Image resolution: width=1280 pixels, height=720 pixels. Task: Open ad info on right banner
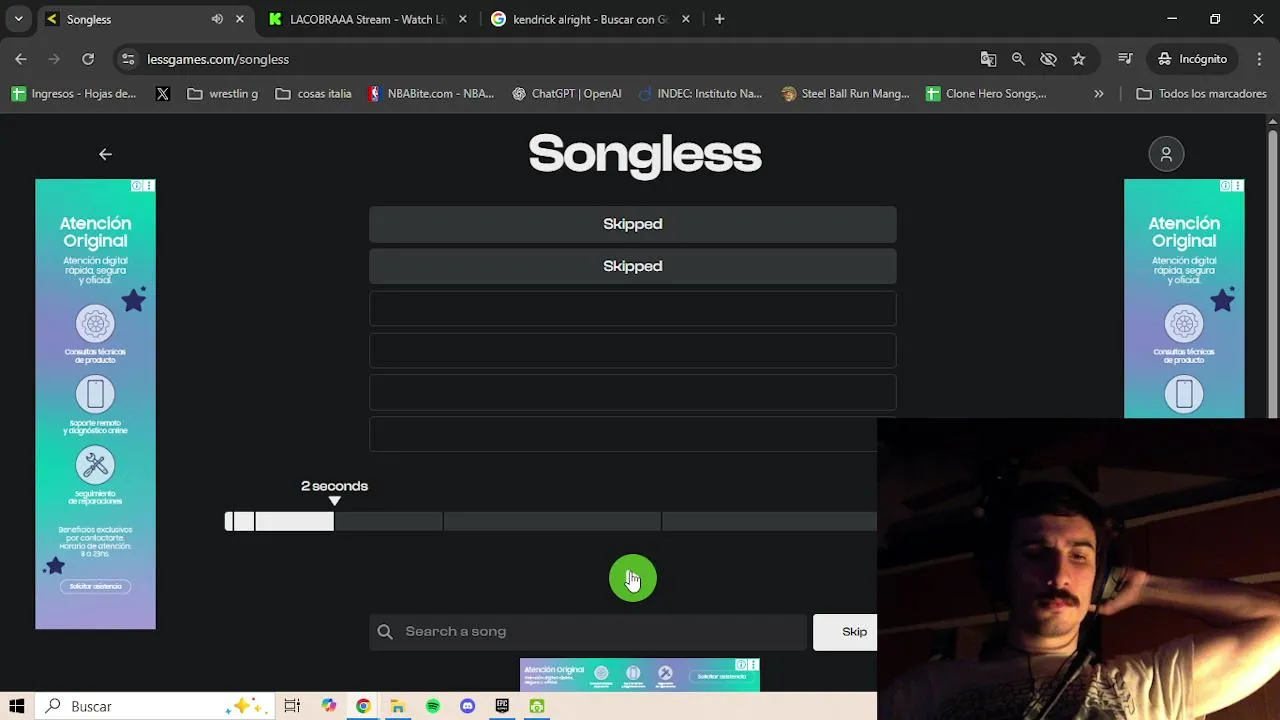coord(1226,186)
